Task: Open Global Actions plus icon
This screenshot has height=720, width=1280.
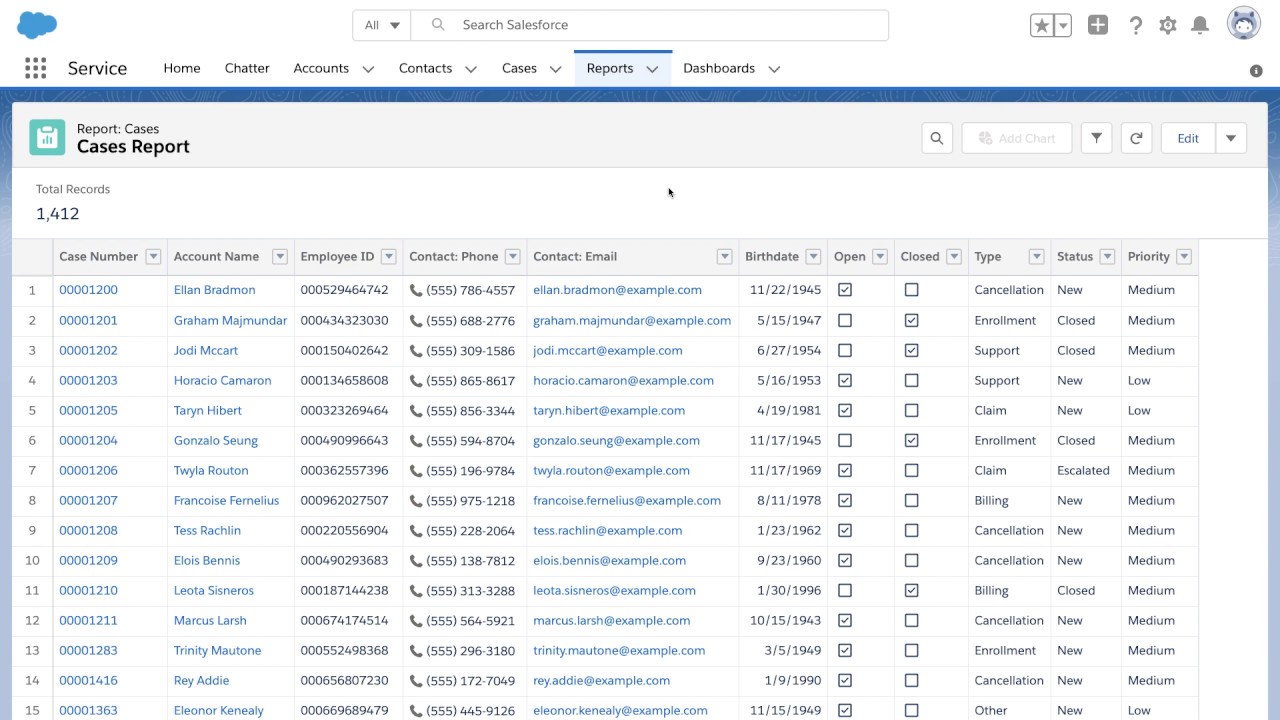Action: point(1098,26)
